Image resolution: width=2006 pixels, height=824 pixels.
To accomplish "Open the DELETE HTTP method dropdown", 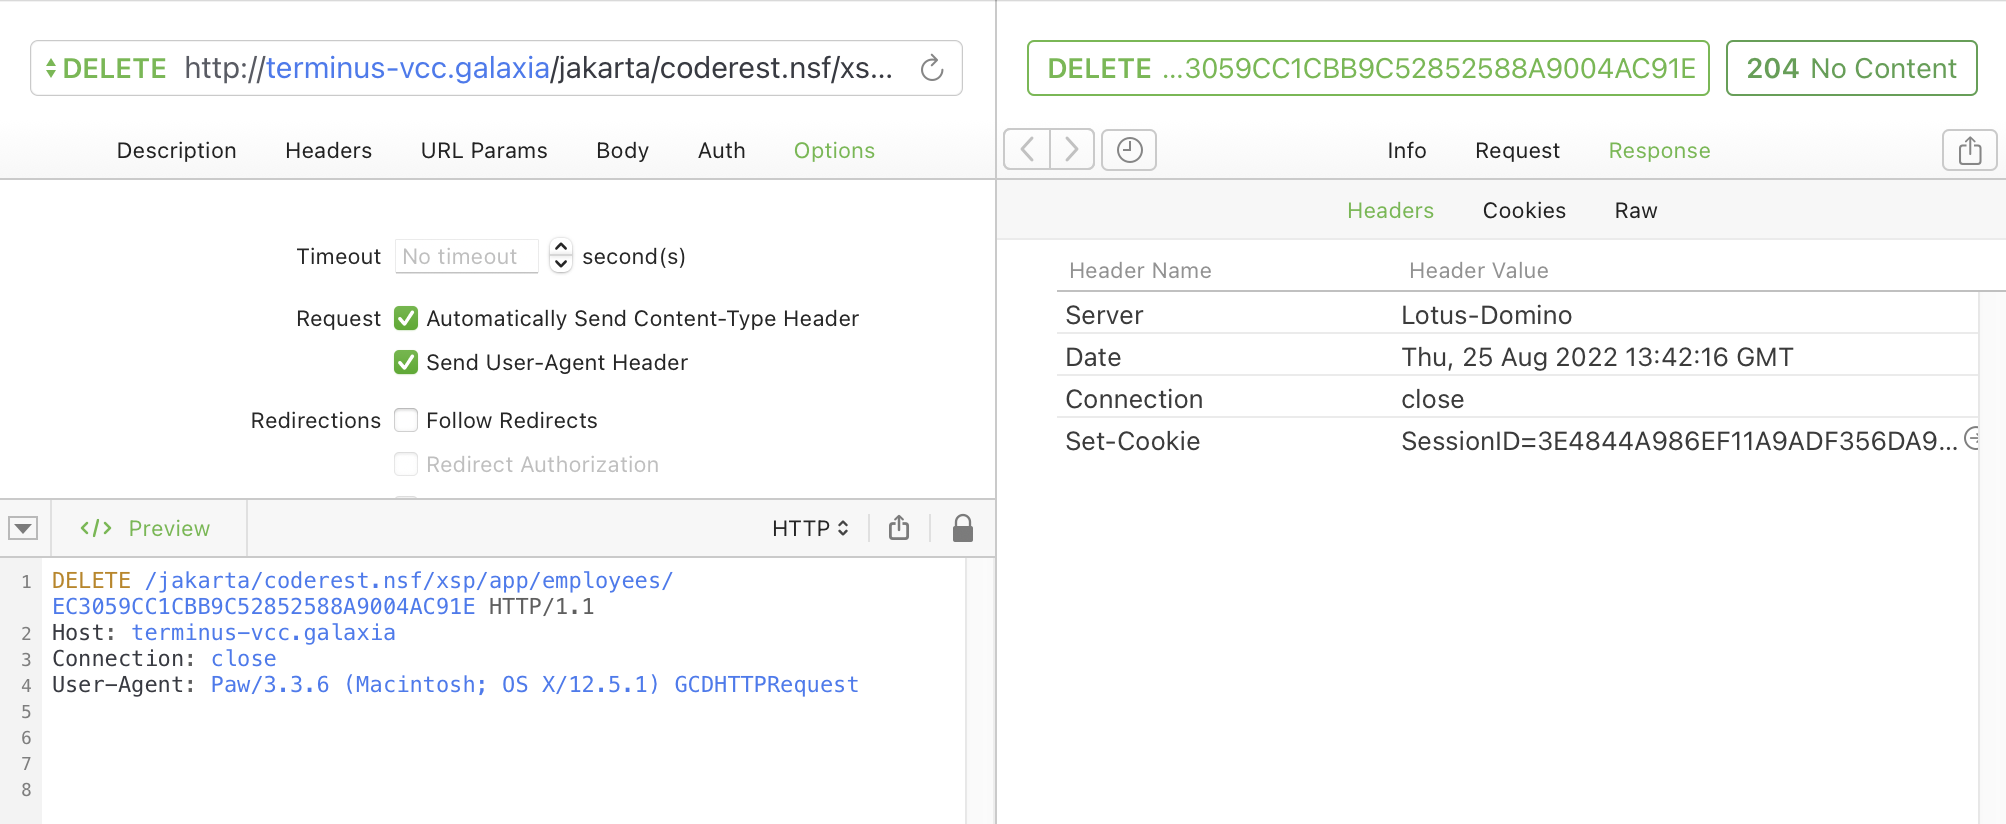I will point(105,68).
